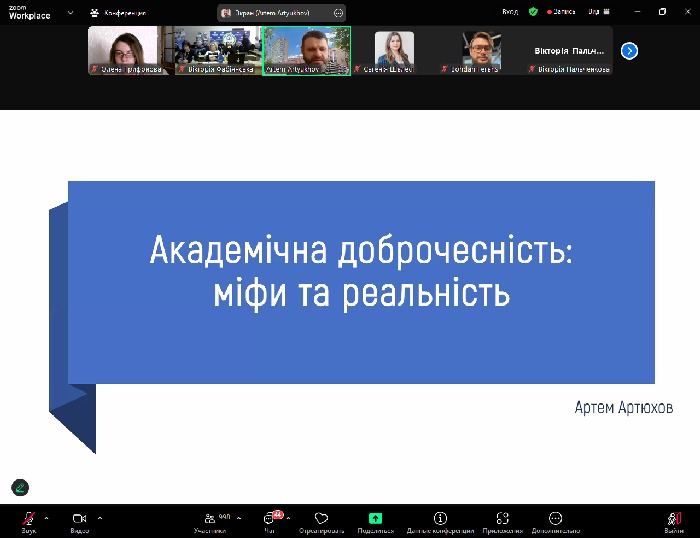The image size is (700, 538).
Task: Show next participants with the blue arrow
Action: 629,51
